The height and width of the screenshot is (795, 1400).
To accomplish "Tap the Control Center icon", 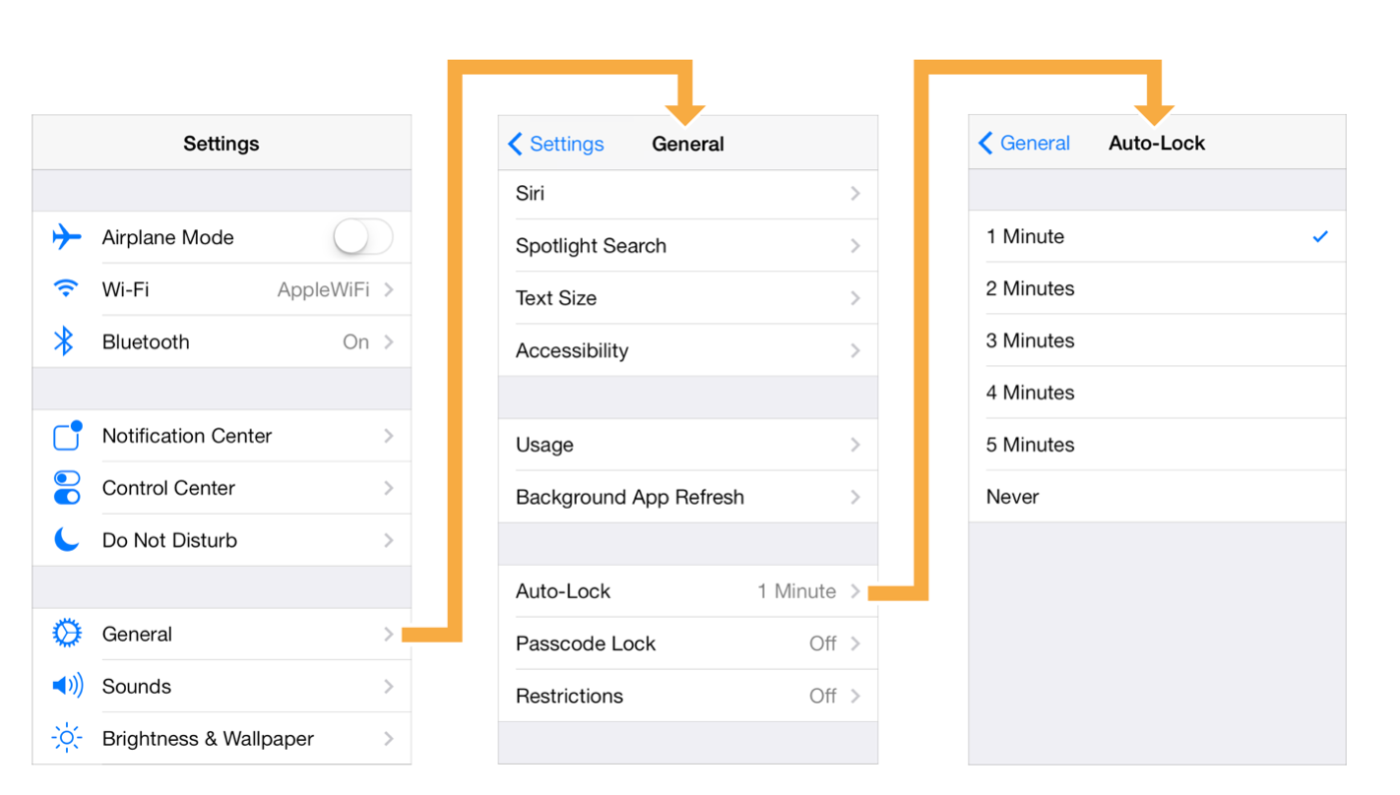I will (x=66, y=487).
